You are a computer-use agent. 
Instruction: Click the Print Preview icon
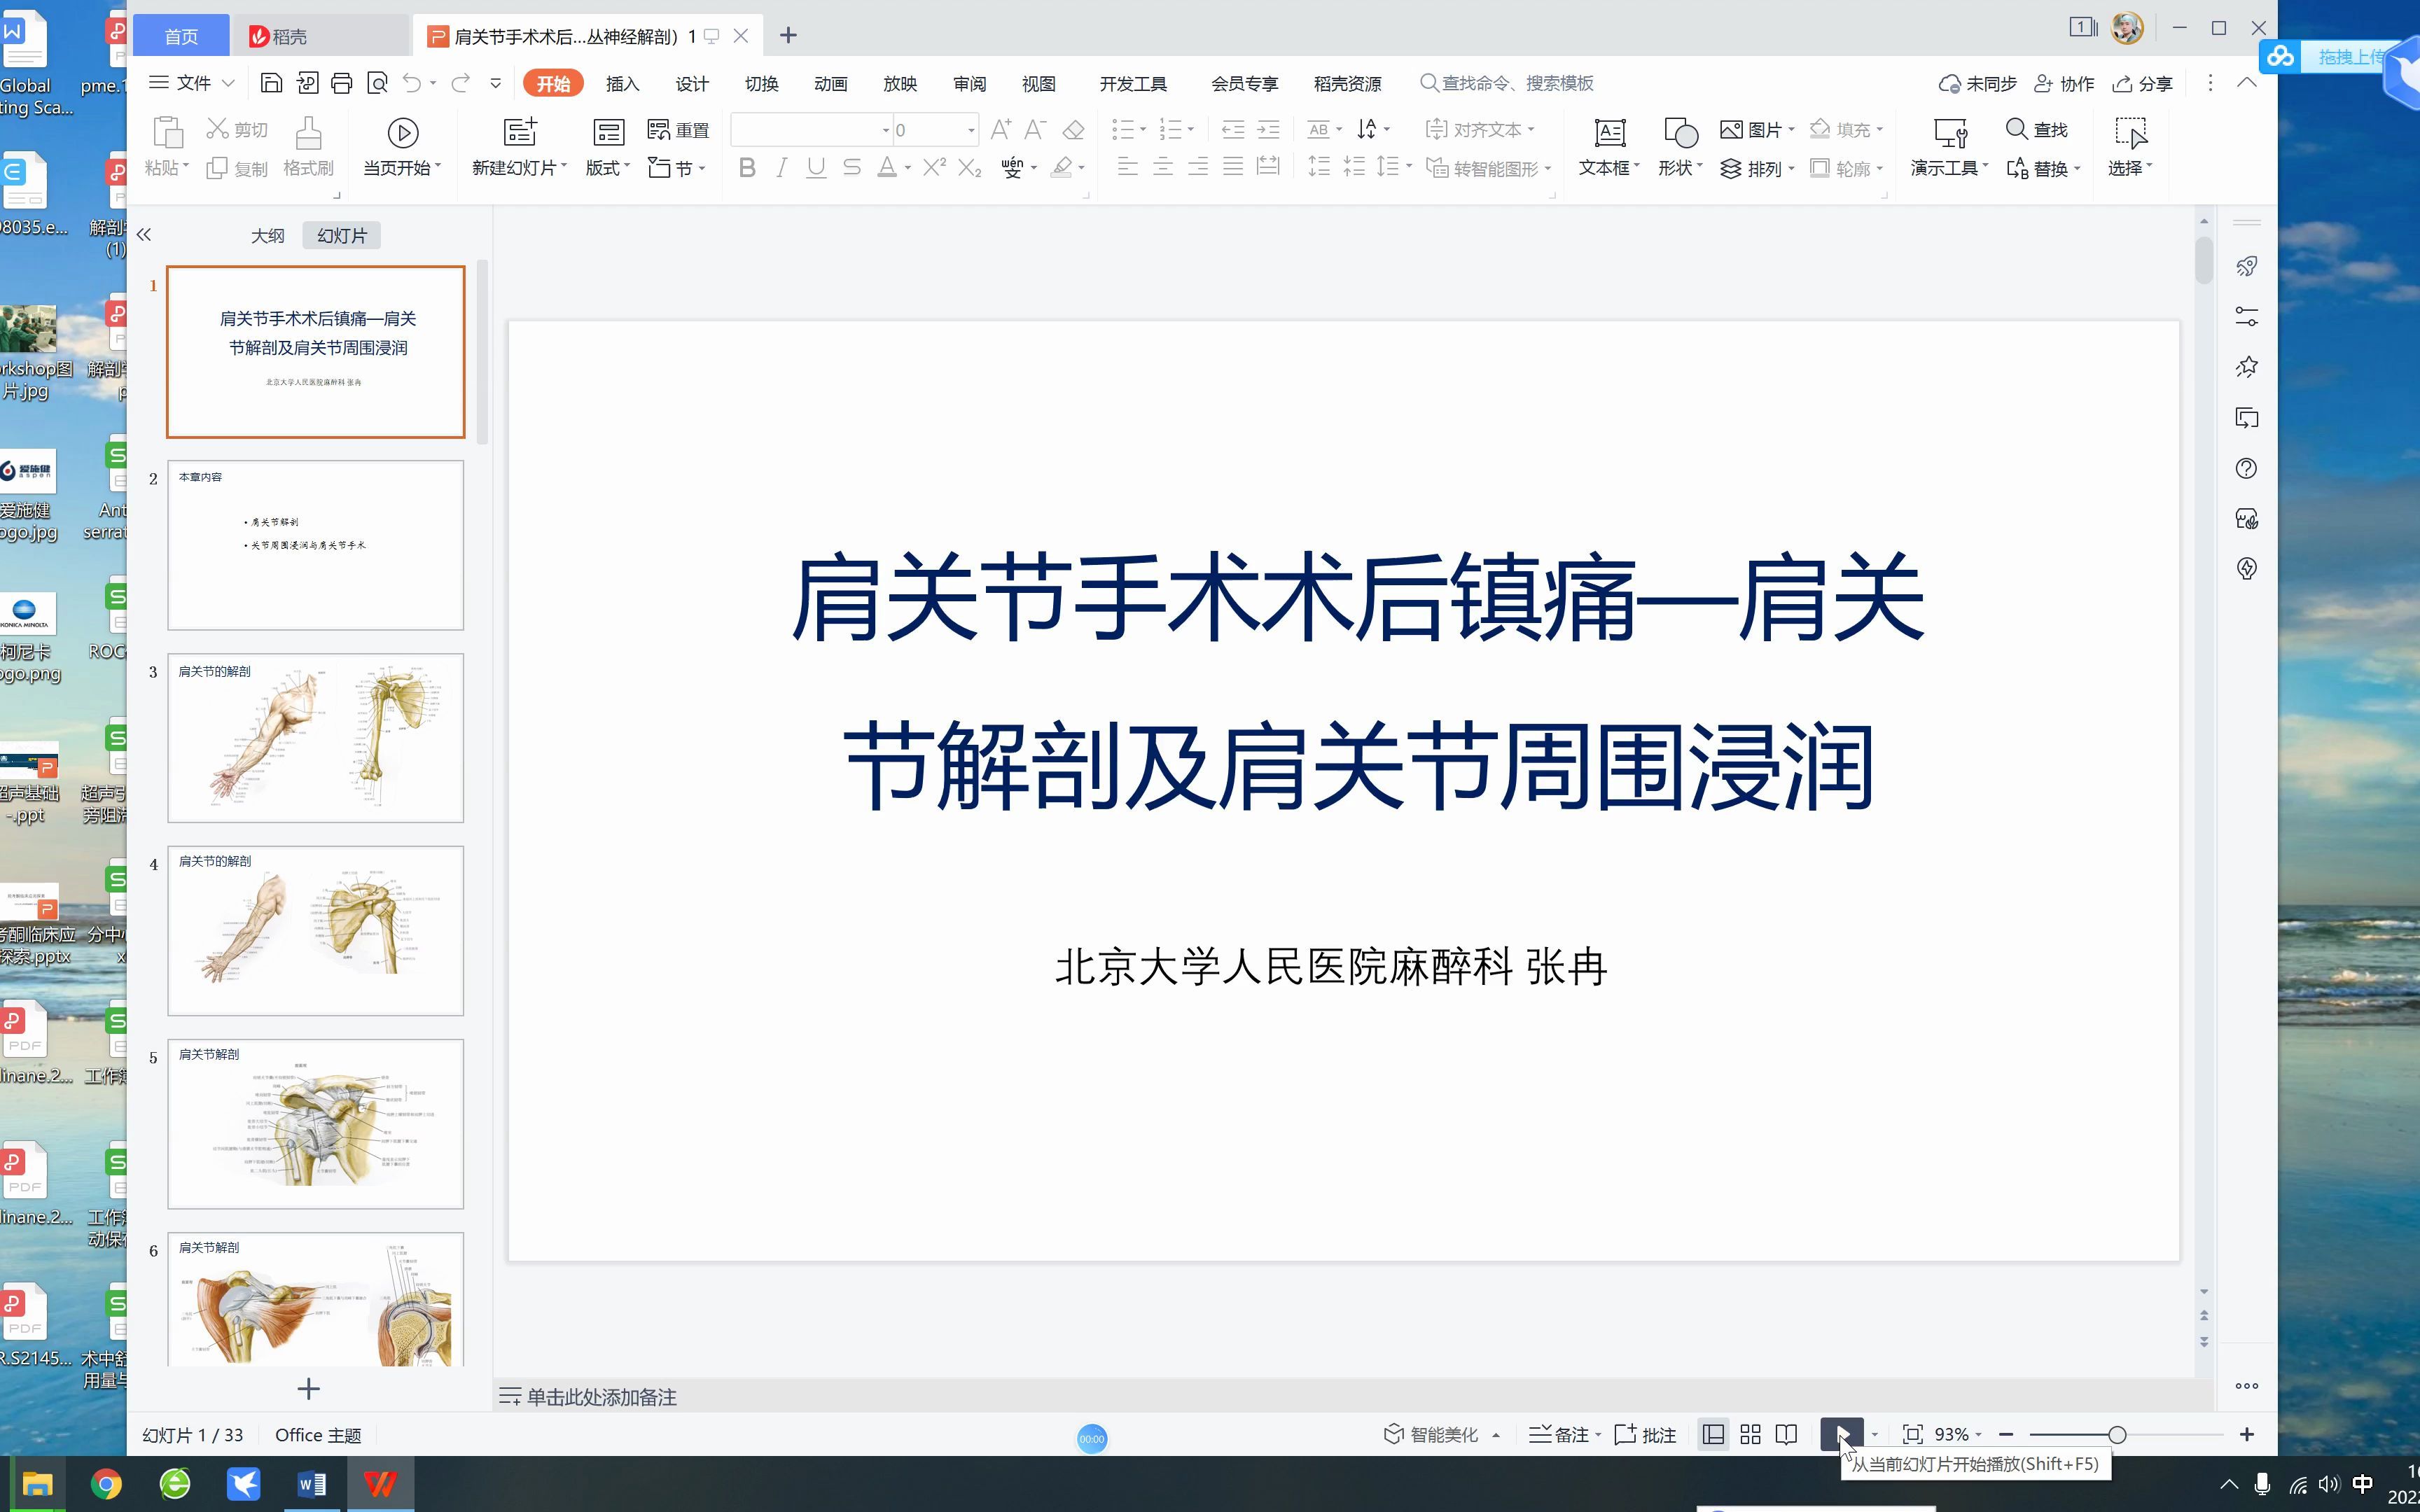click(377, 83)
